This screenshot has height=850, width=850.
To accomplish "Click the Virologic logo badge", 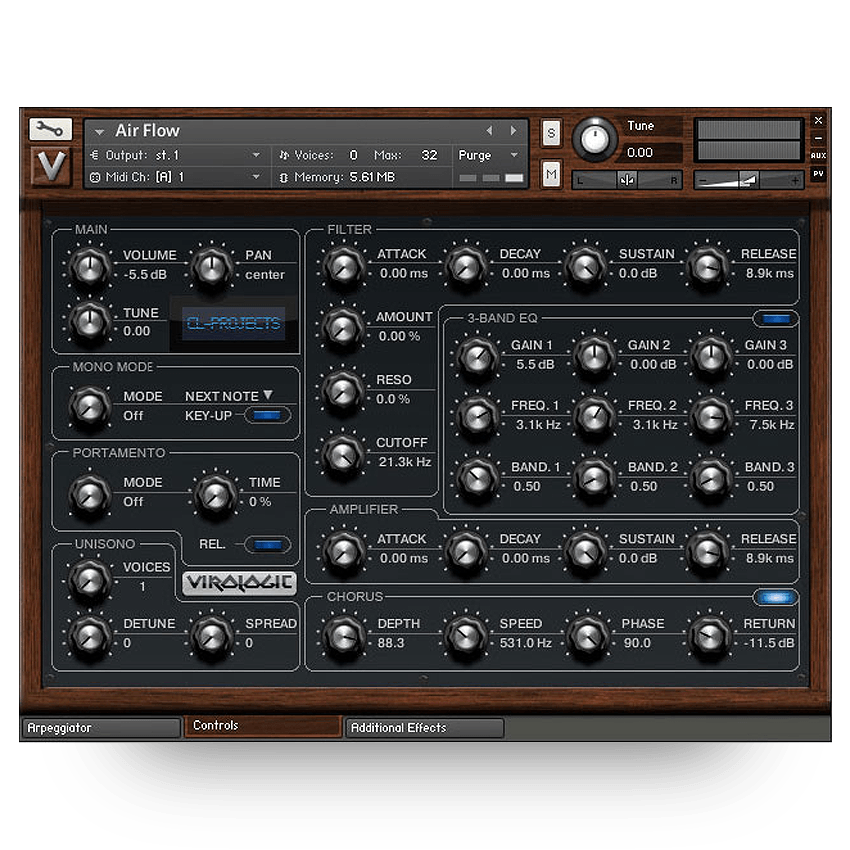I will (240, 583).
